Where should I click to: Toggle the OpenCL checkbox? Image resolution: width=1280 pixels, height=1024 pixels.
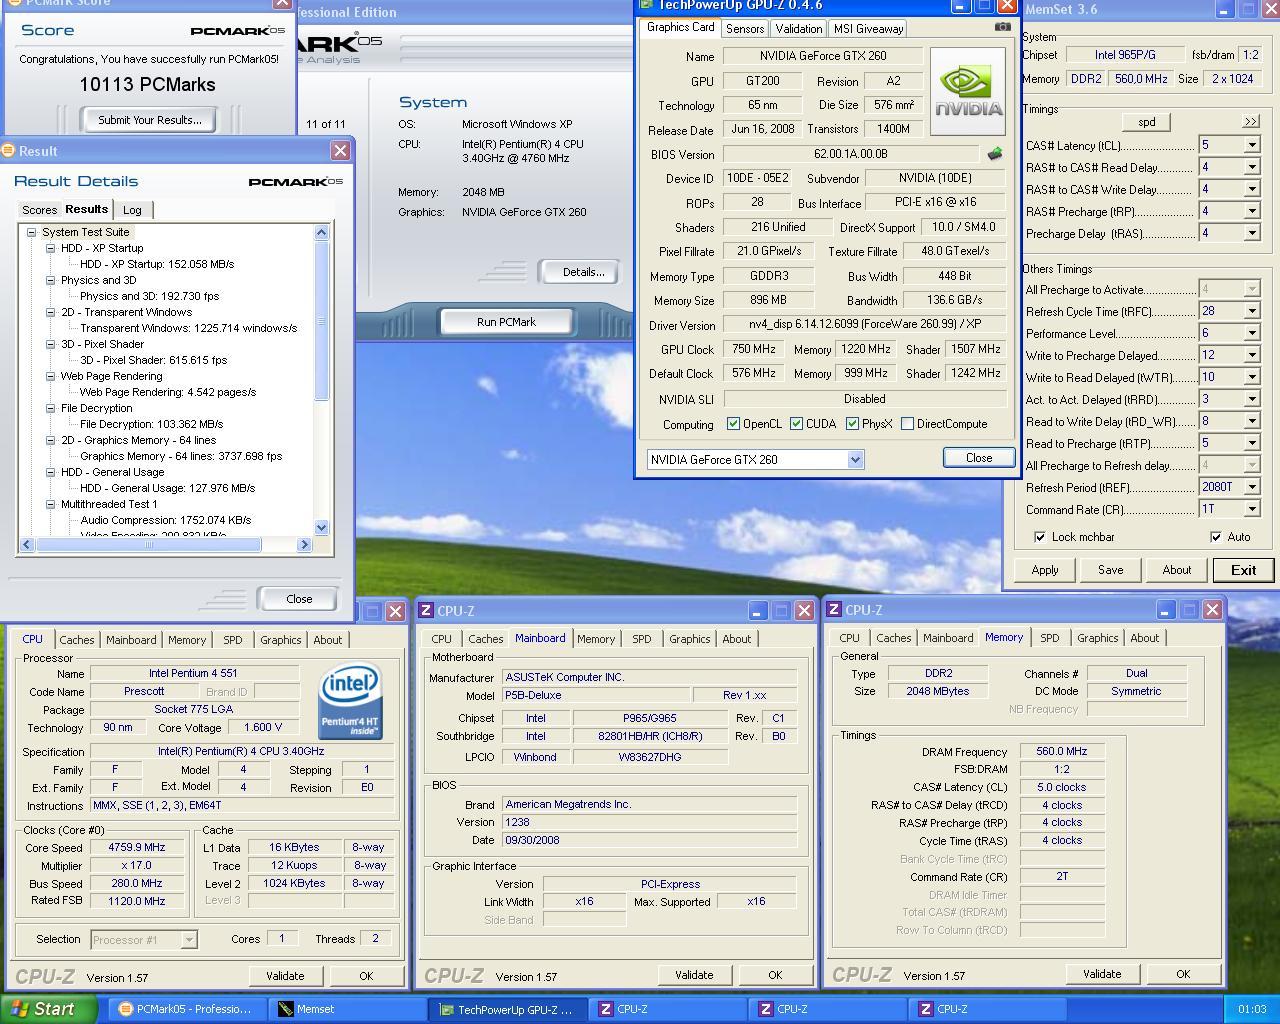pos(734,424)
